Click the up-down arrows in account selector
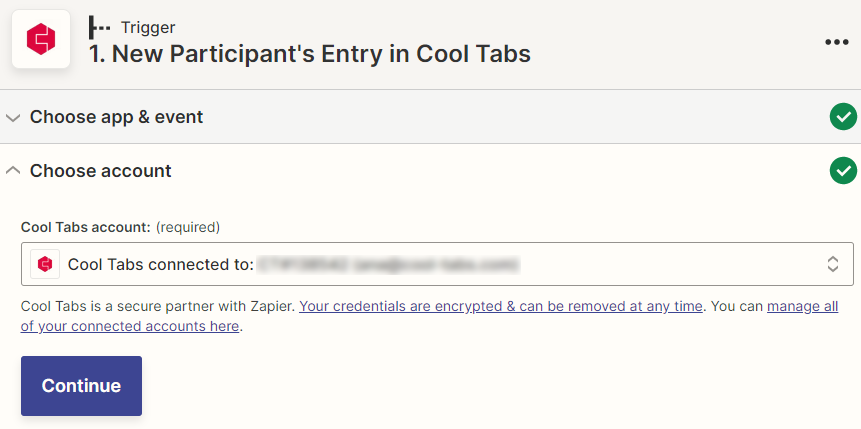The image size is (861, 429). tap(832, 264)
